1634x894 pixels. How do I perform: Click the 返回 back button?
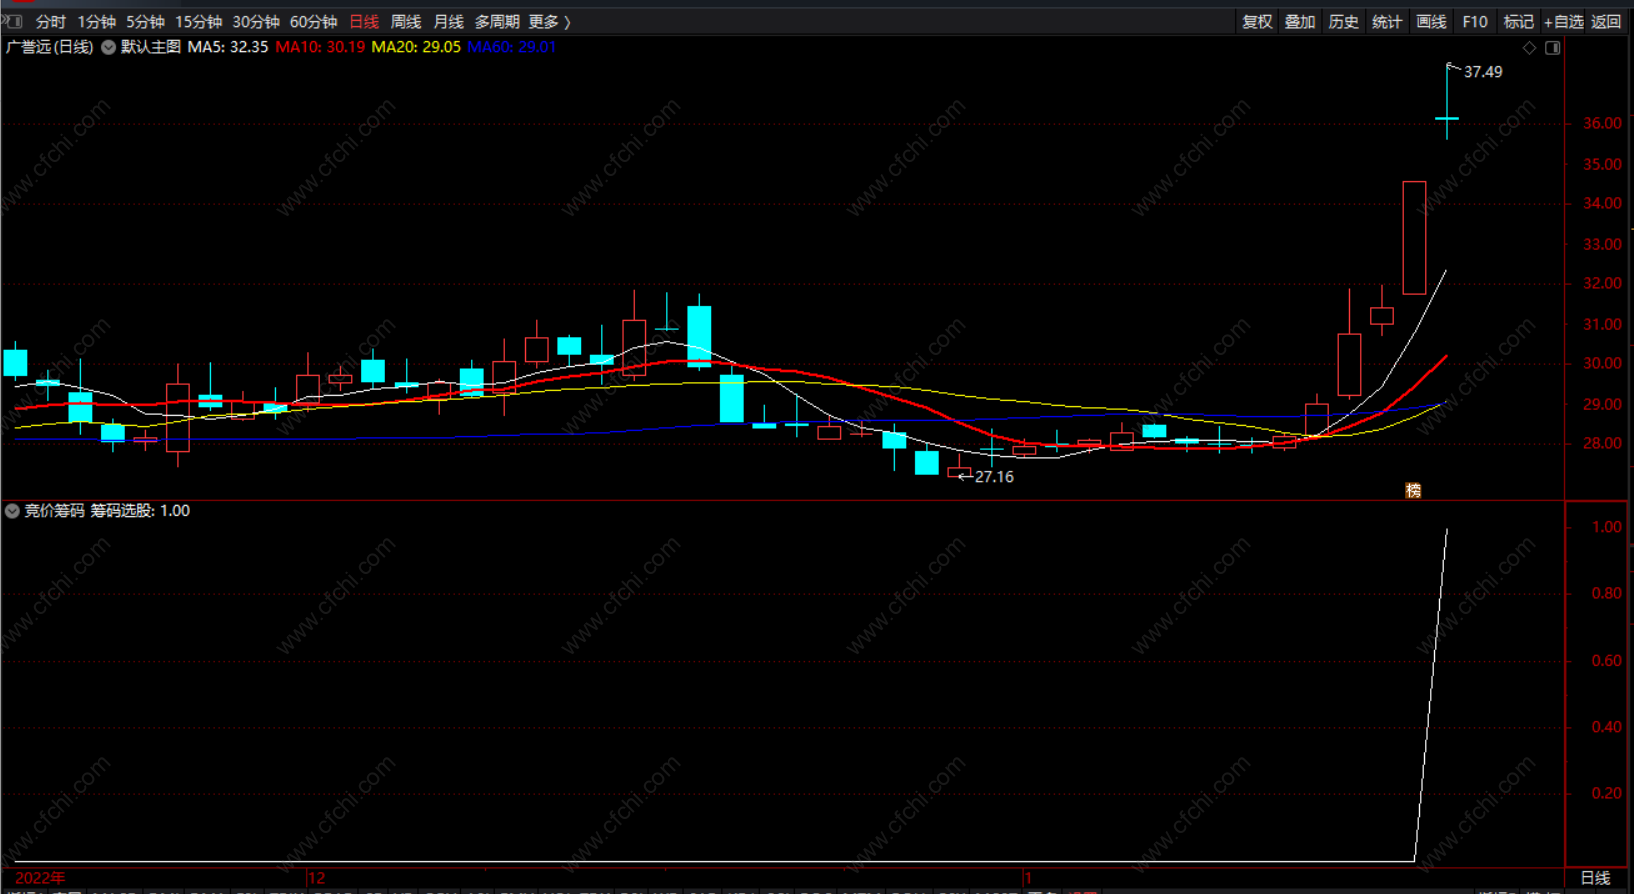pyautogui.click(x=1606, y=21)
